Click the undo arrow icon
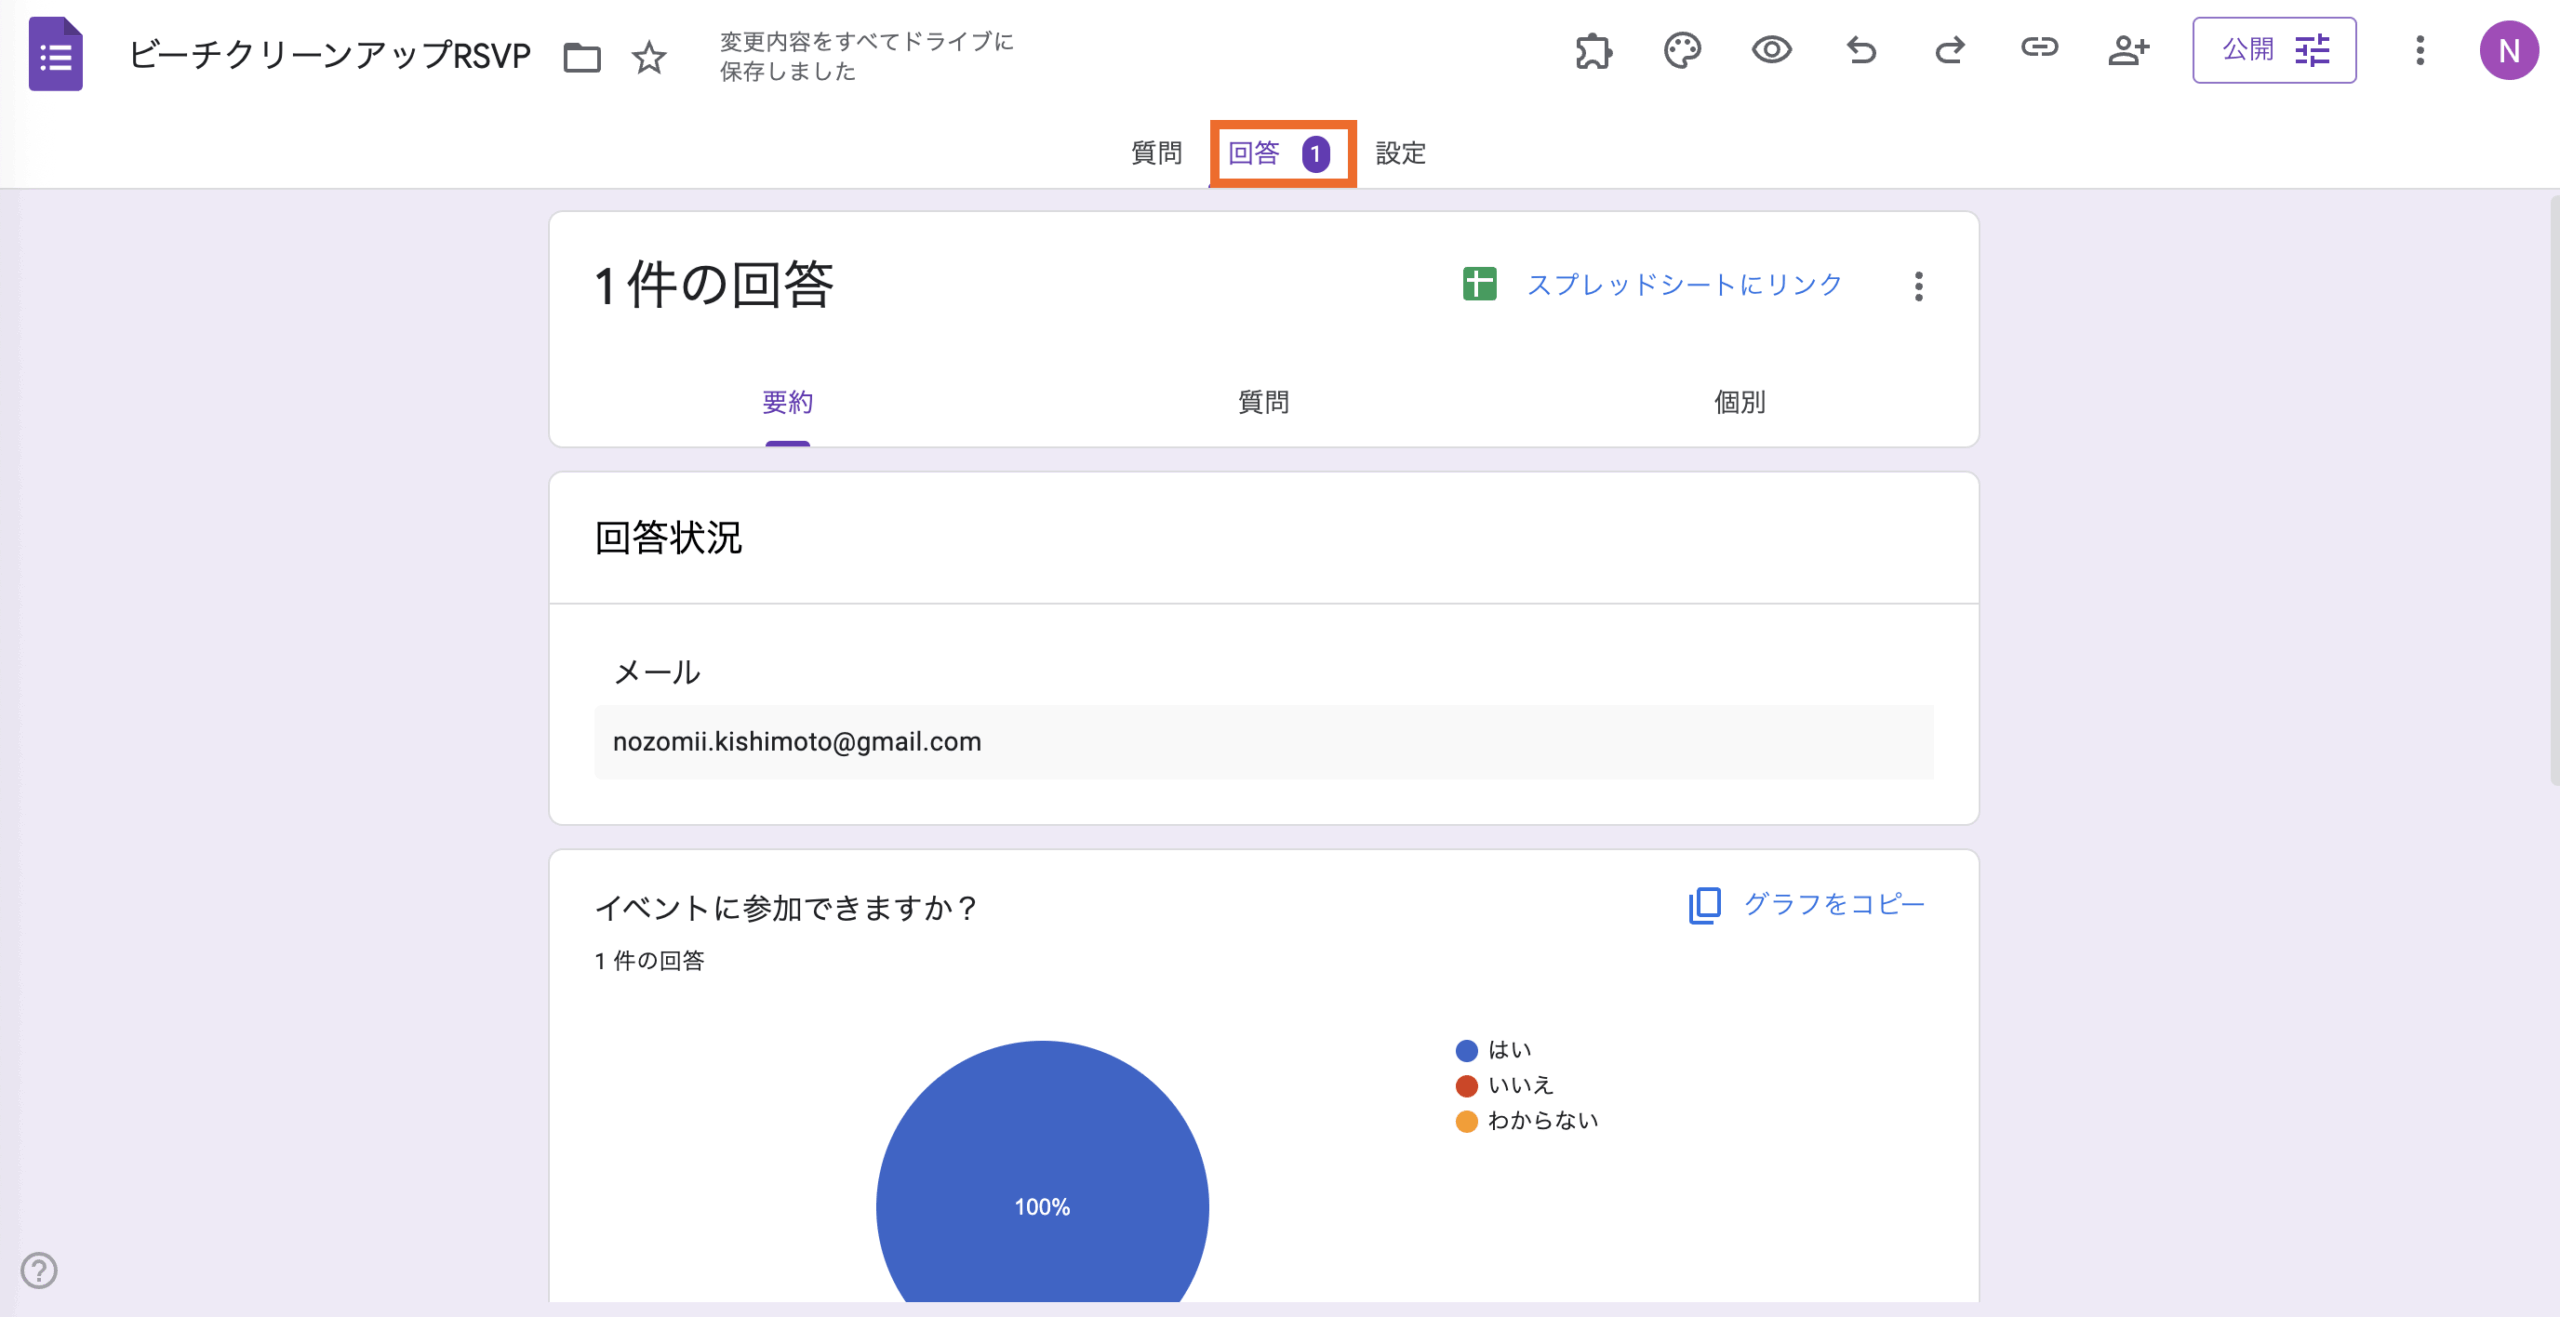Screen dimensions: 2560x1317 point(1861,50)
